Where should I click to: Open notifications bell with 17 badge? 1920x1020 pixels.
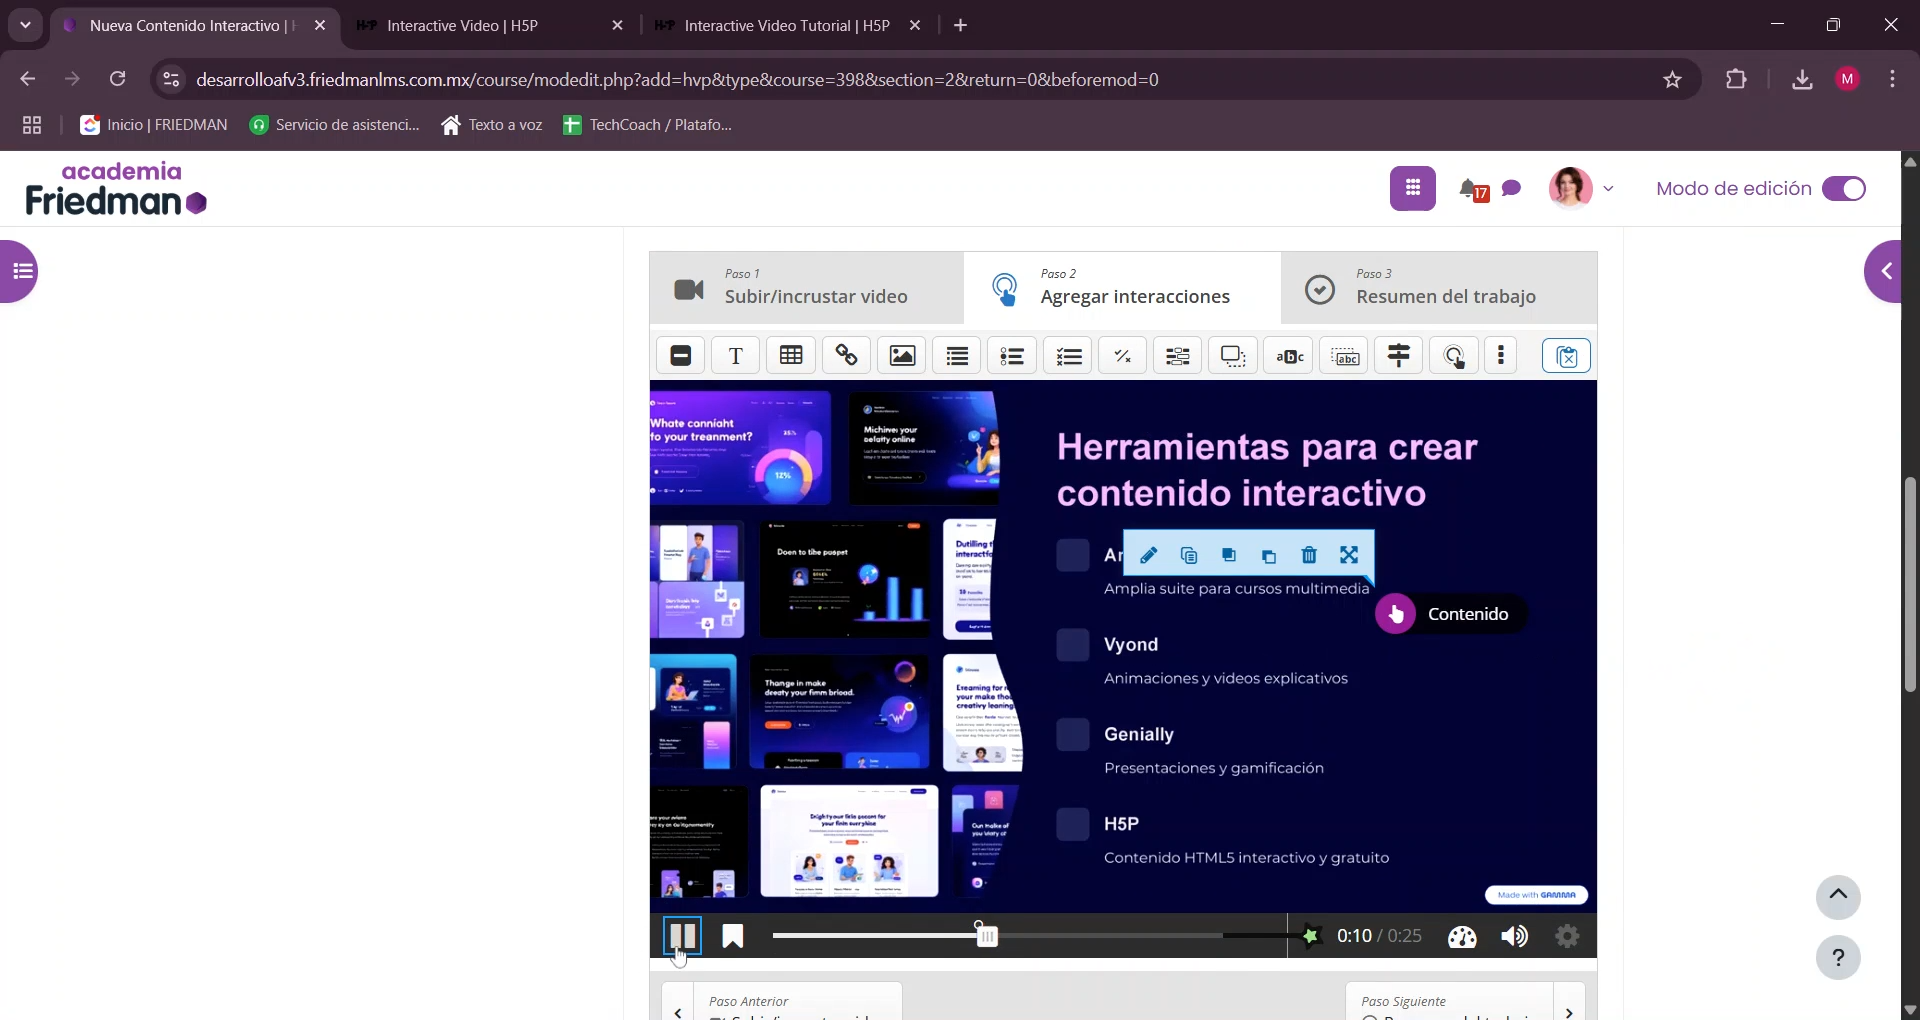click(x=1473, y=189)
